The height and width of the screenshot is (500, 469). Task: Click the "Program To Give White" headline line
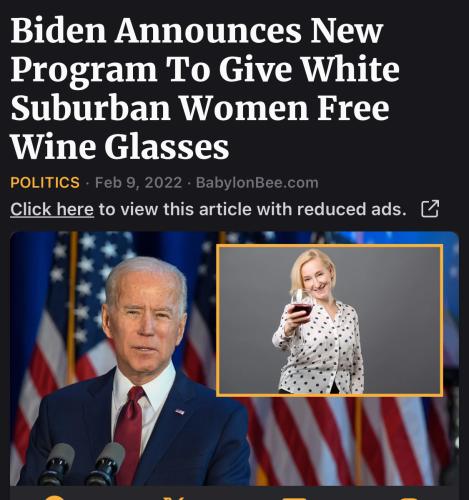pyautogui.click(x=205, y=70)
